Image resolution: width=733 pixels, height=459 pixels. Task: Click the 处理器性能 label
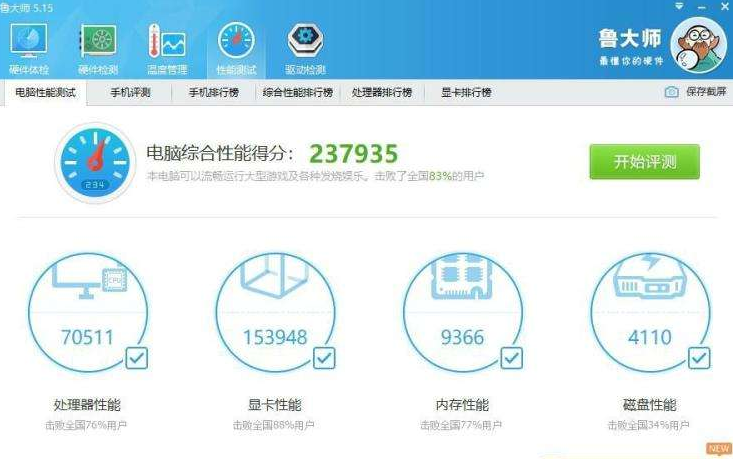pyautogui.click(x=87, y=405)
